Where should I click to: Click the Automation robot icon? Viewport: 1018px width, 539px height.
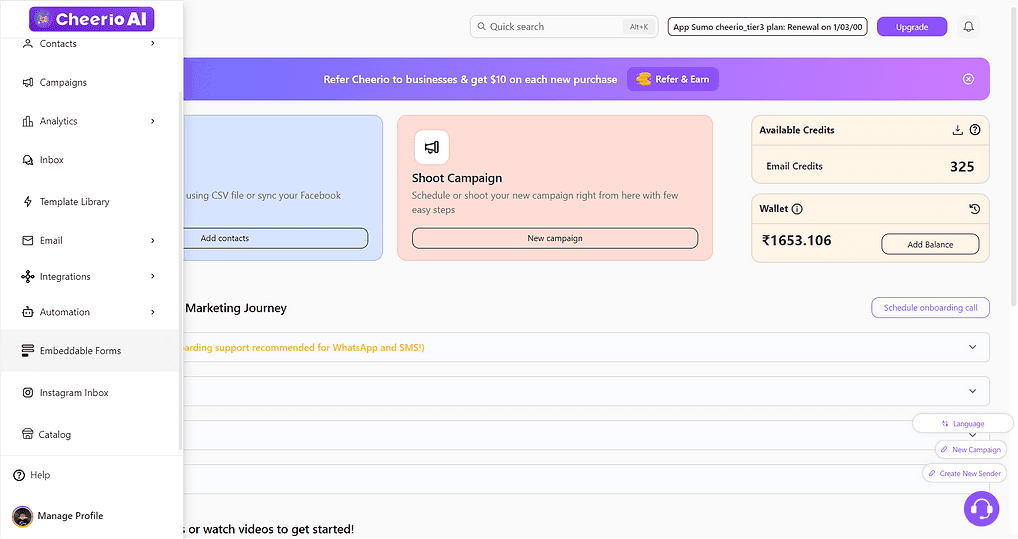(x=27, y=312)
